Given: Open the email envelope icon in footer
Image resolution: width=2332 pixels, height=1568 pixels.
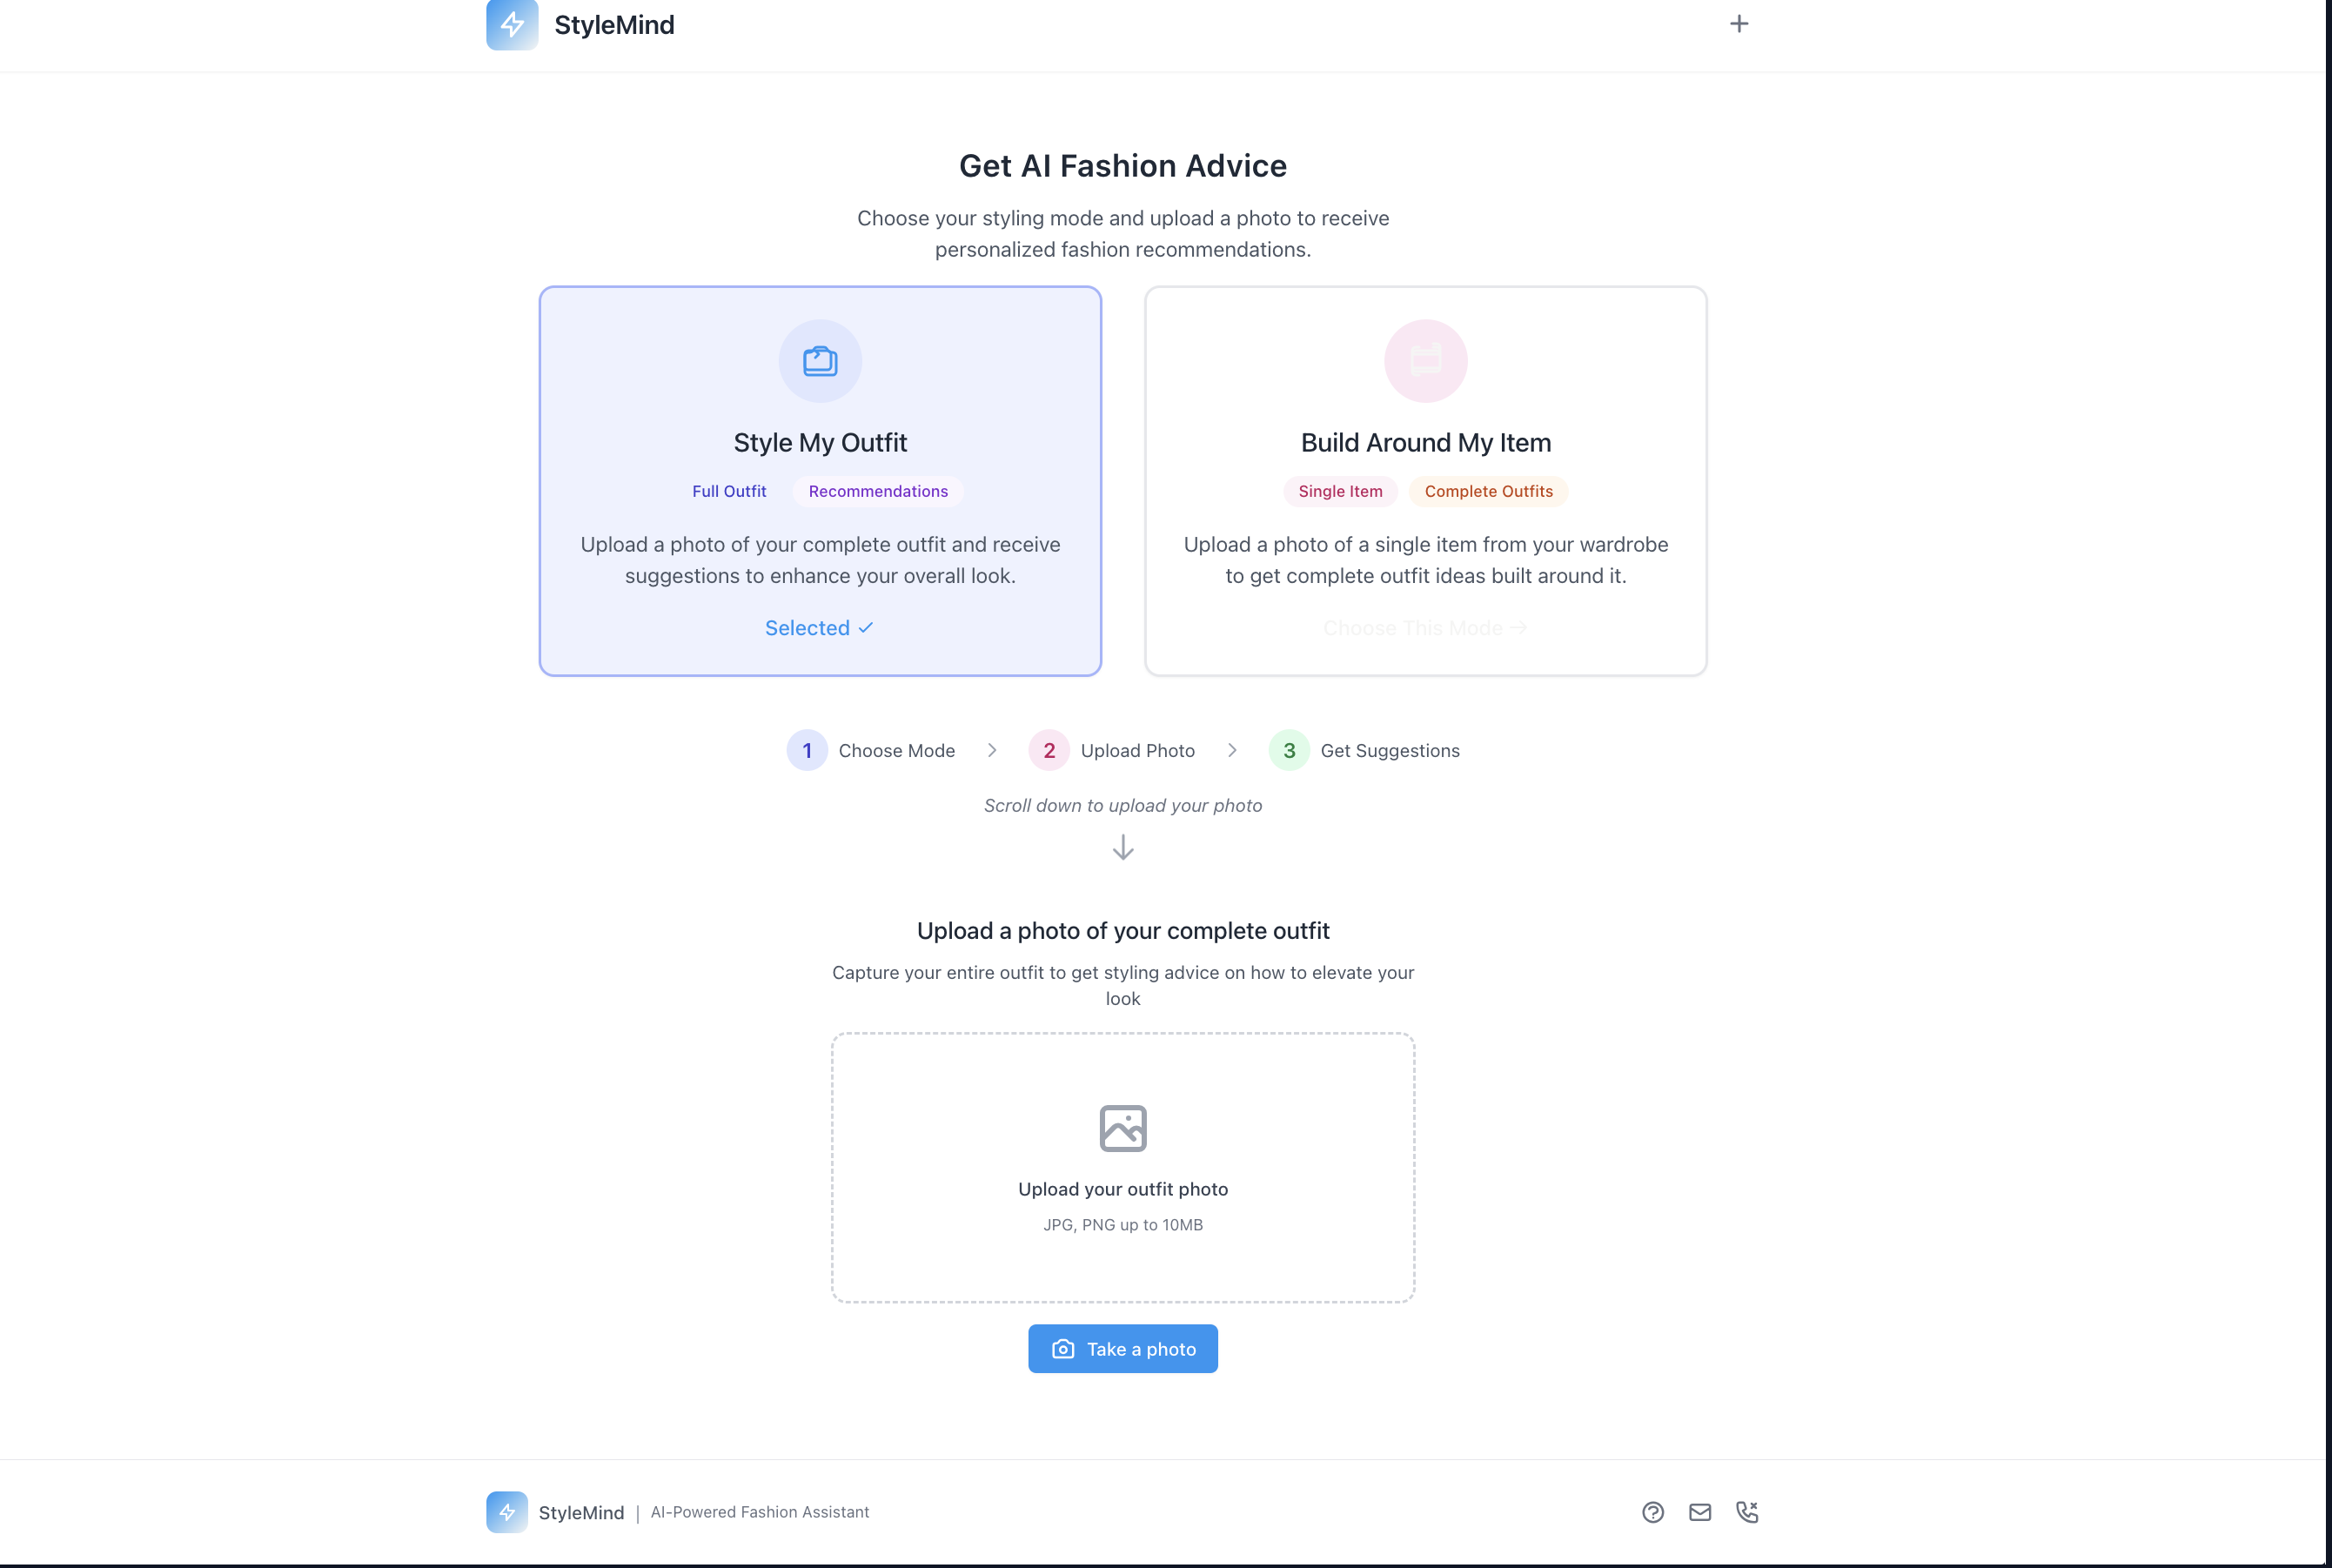Looking at the screenshot, I should pyautogui.click(x=1700, y=1512).
